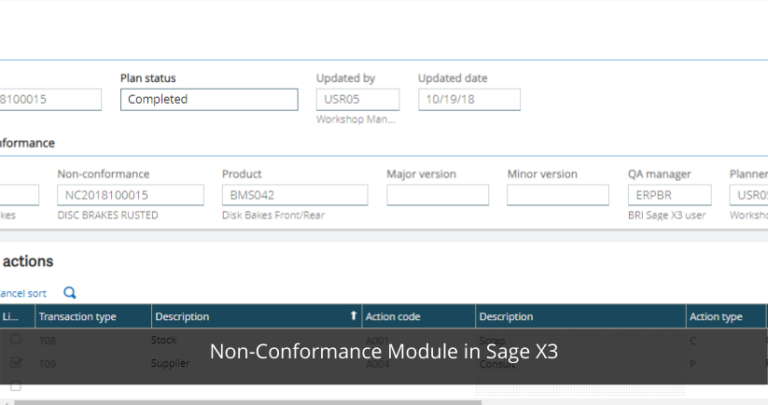This screenshot has height=405, width=768.
Task: Click the Non-Conformance Module in Sage X3 caption
Action: [384, 352]
